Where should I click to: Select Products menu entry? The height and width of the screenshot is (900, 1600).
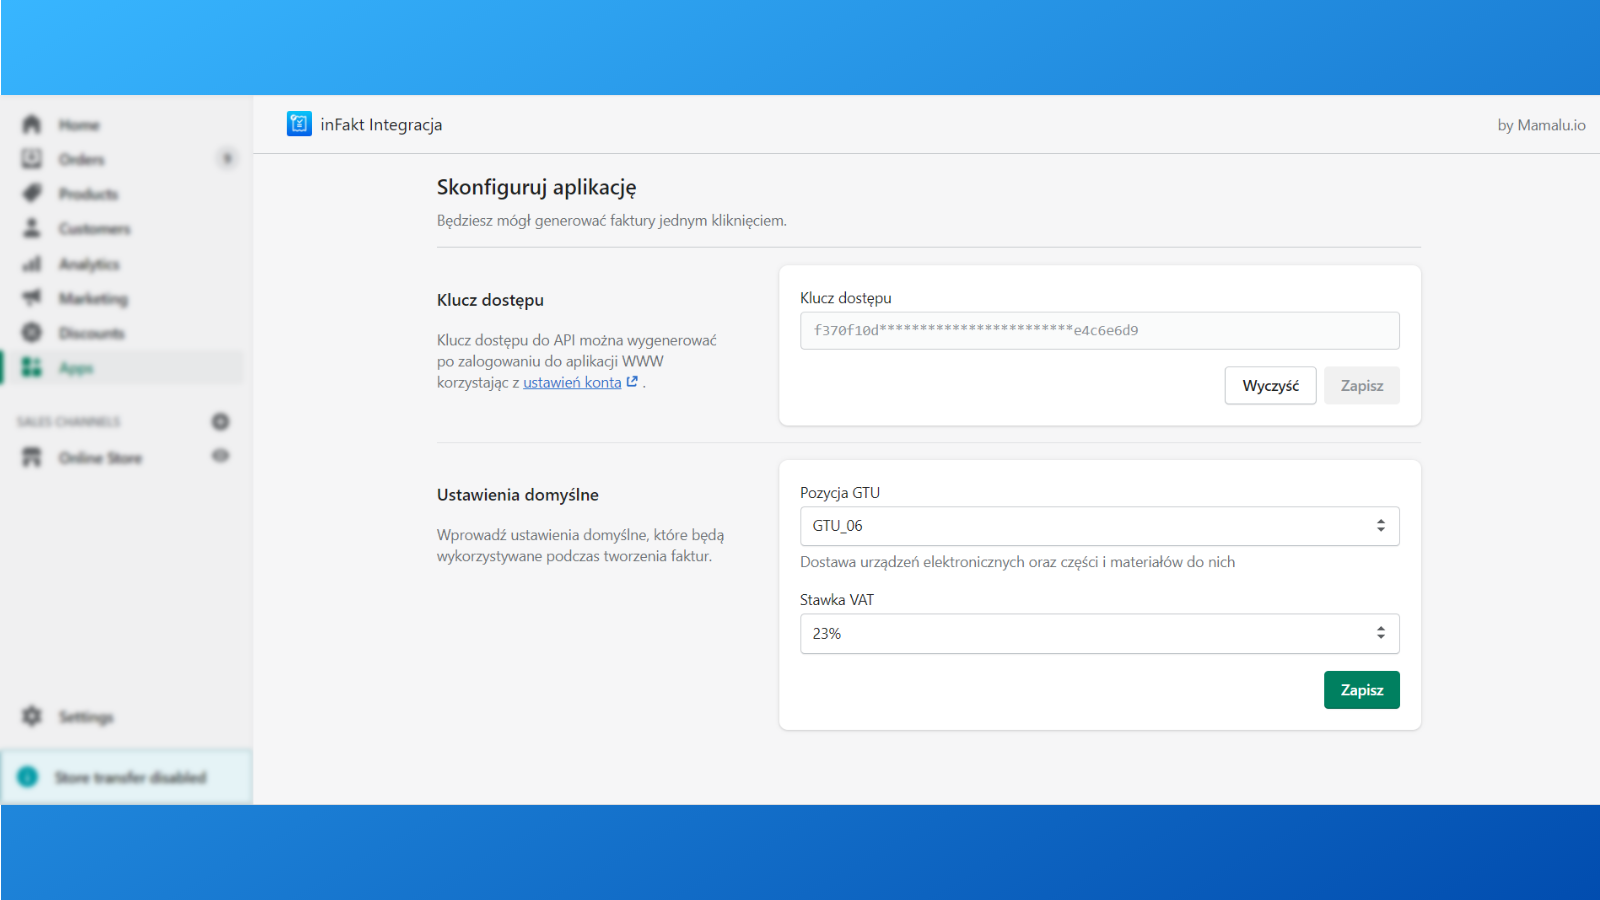pyautogui.click(x=88, y=194)
